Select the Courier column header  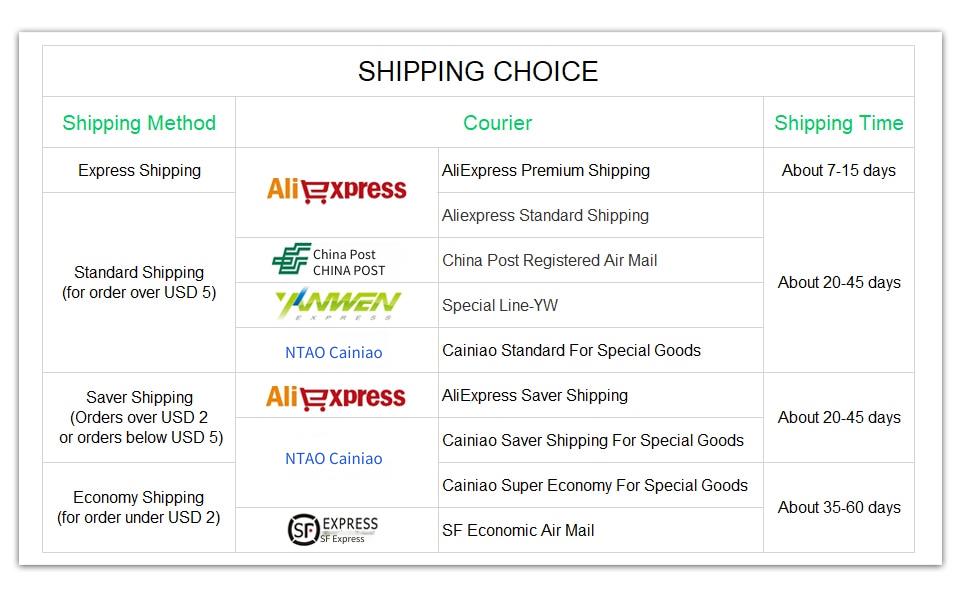pos(497,123)
